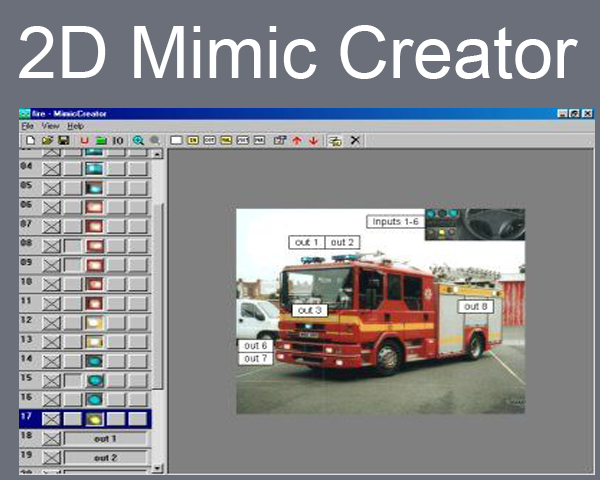Select the yellow lamp in row 17
The height and width of the screenshot is (480, 600).
(x=94, y=419)
